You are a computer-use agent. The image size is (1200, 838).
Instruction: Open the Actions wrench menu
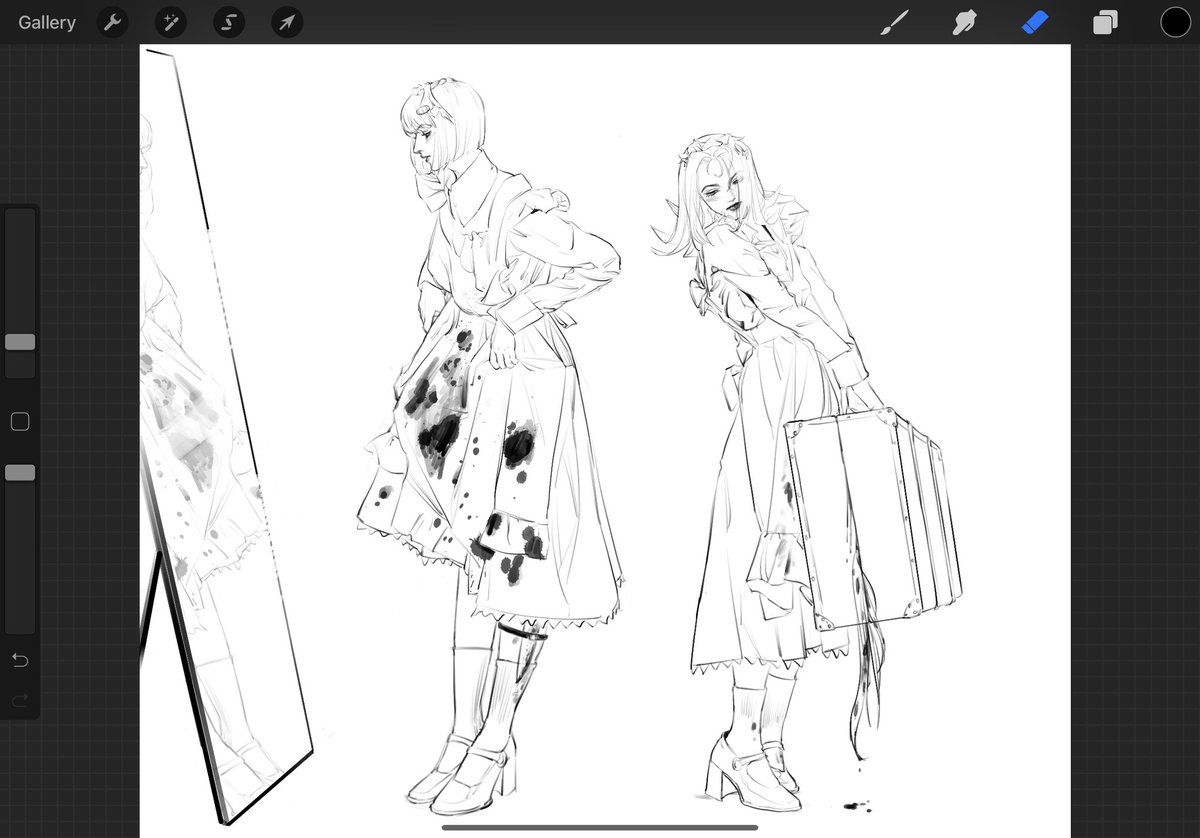click(x=112, y=22)
